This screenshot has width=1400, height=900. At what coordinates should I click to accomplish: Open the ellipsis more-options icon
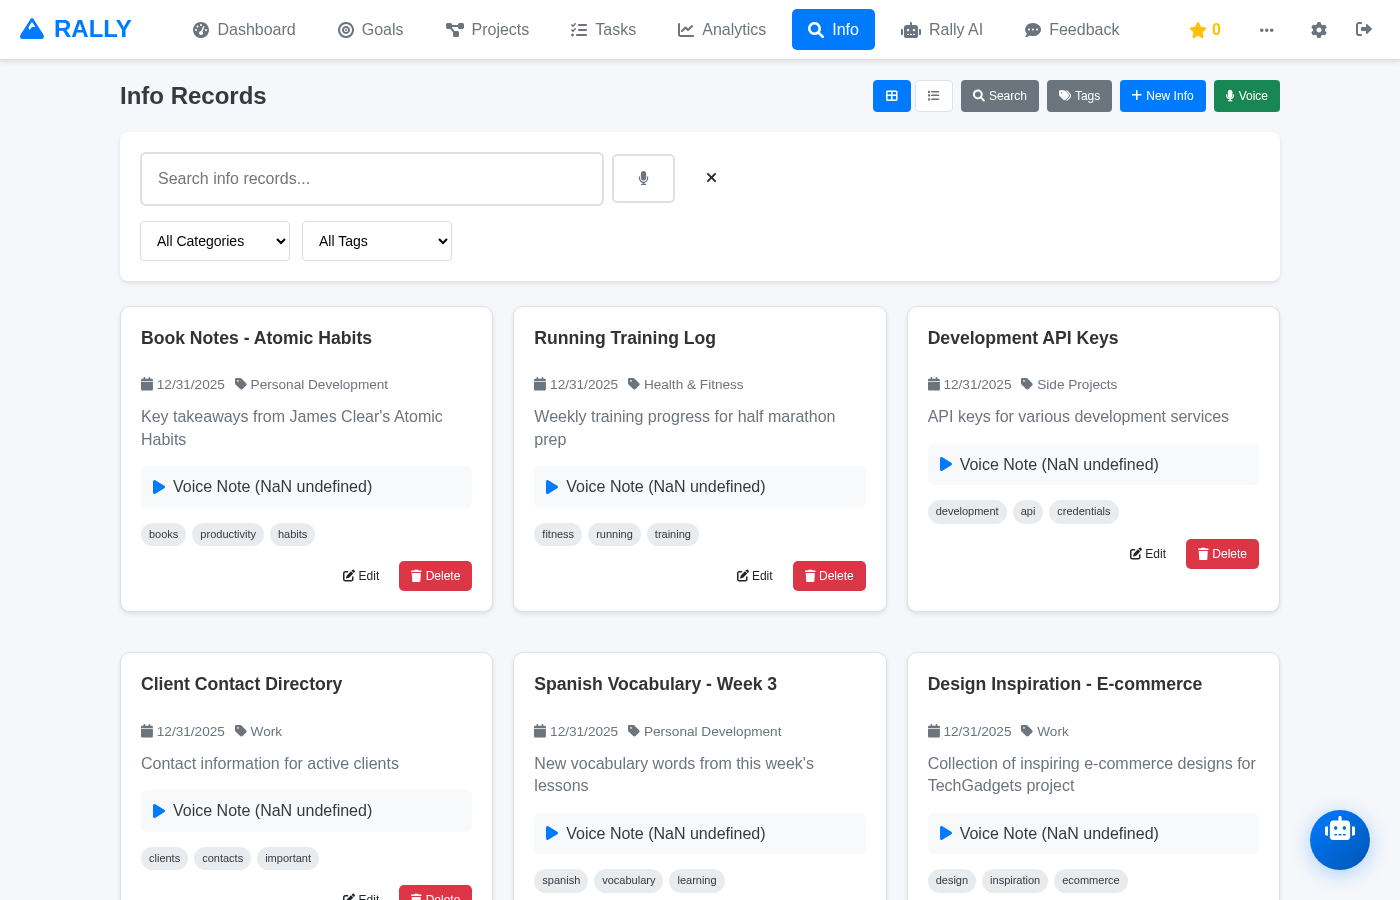[x=1267, y=30]
